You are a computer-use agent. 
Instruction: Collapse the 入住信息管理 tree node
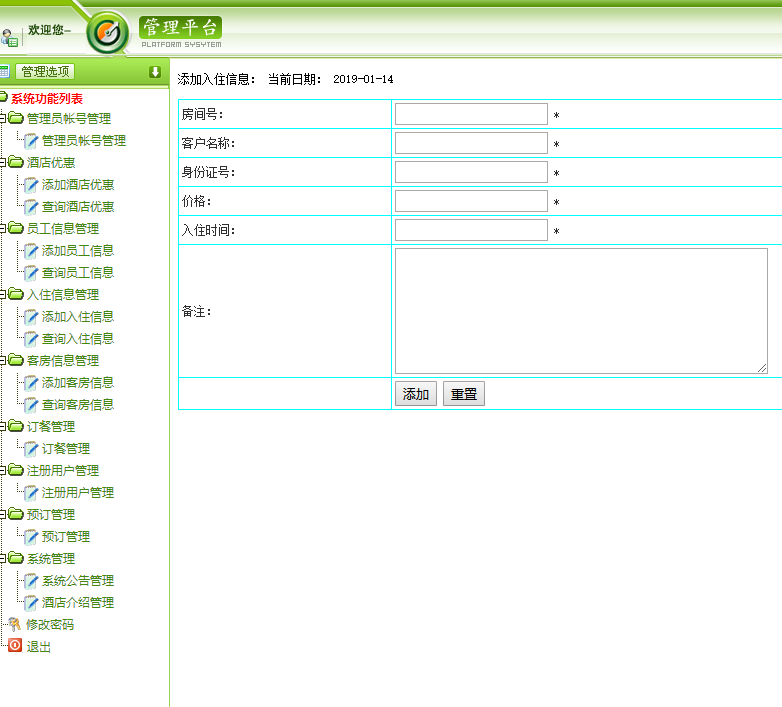click(2, 295)
